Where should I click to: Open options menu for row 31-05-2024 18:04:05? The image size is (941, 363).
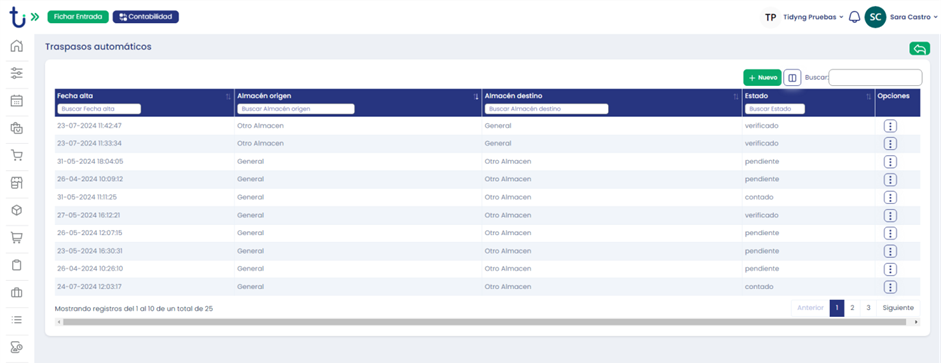891,162
